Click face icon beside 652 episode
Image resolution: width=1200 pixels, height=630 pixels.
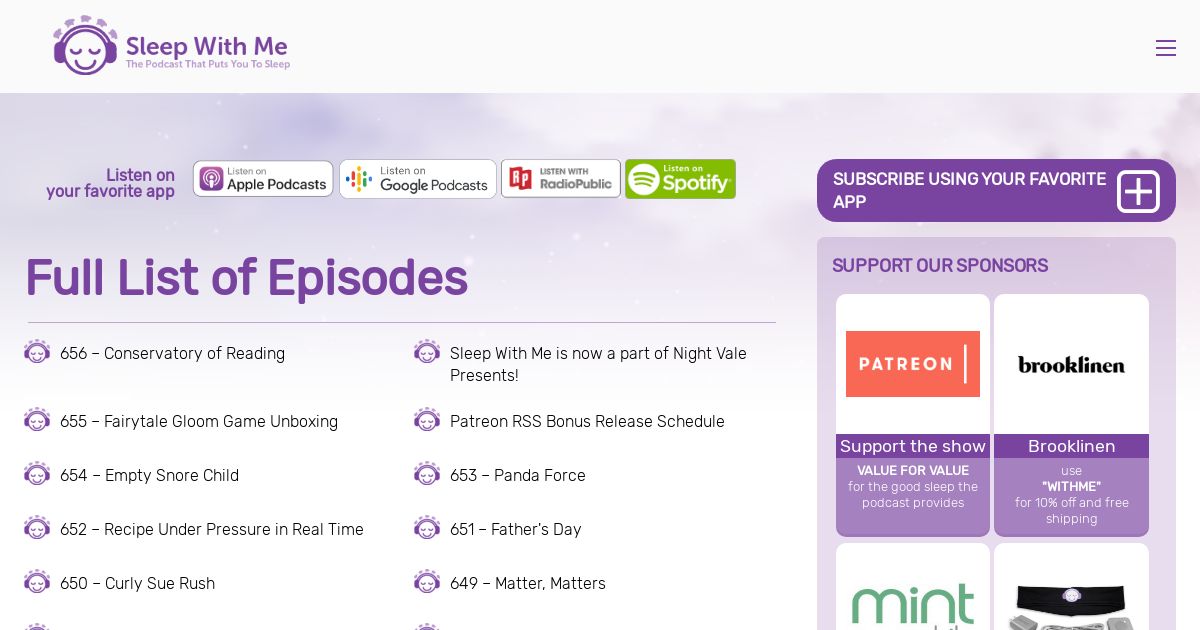[x=37, y=528]
